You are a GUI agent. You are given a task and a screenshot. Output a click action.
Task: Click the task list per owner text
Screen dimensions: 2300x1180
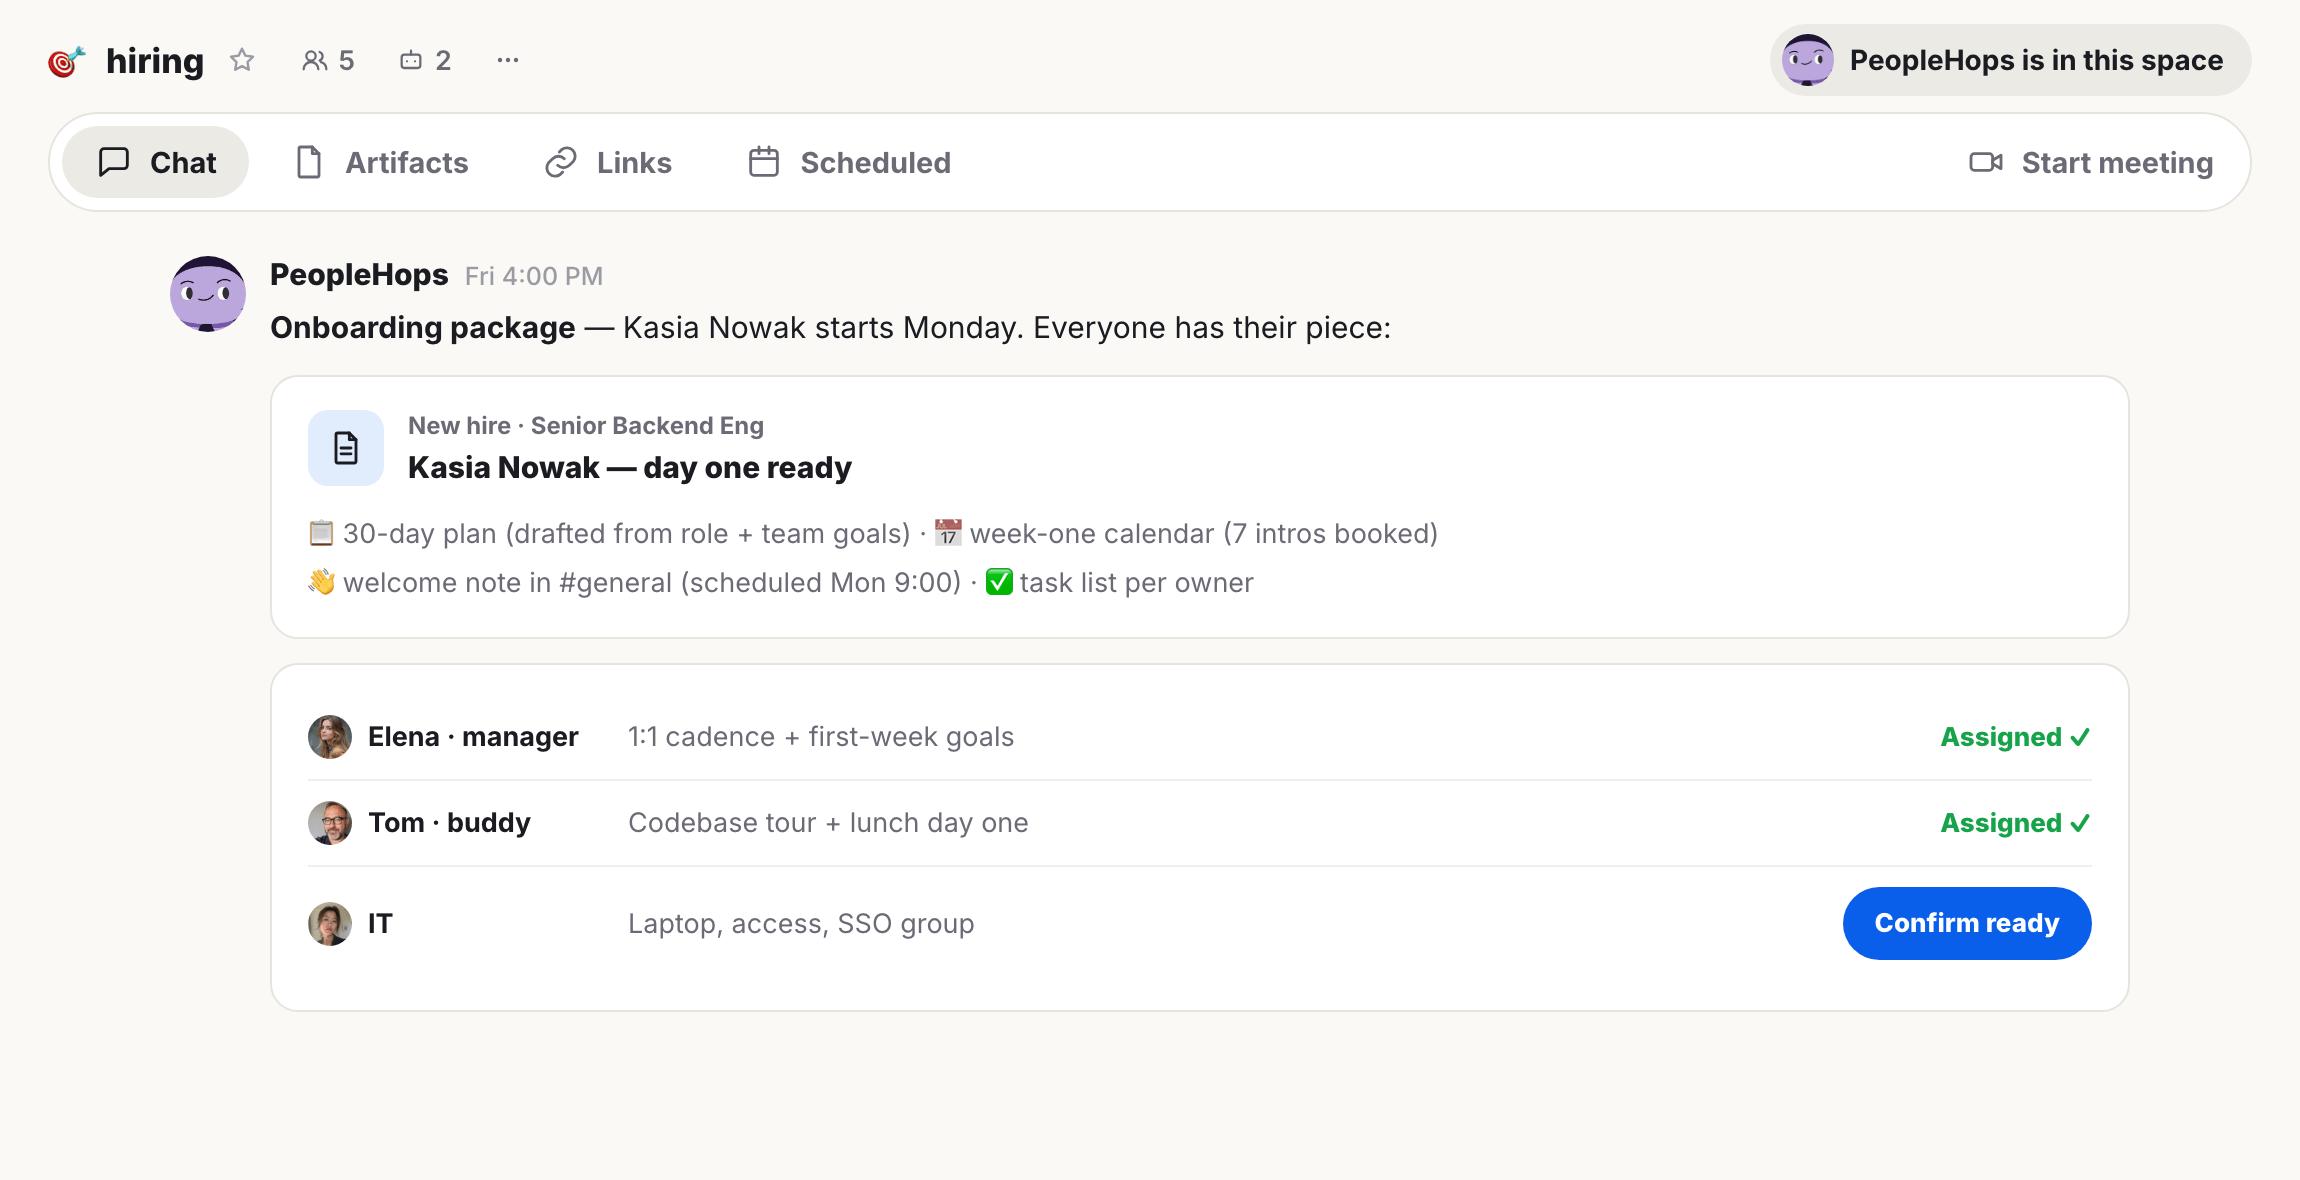[x=1136, y=583]
